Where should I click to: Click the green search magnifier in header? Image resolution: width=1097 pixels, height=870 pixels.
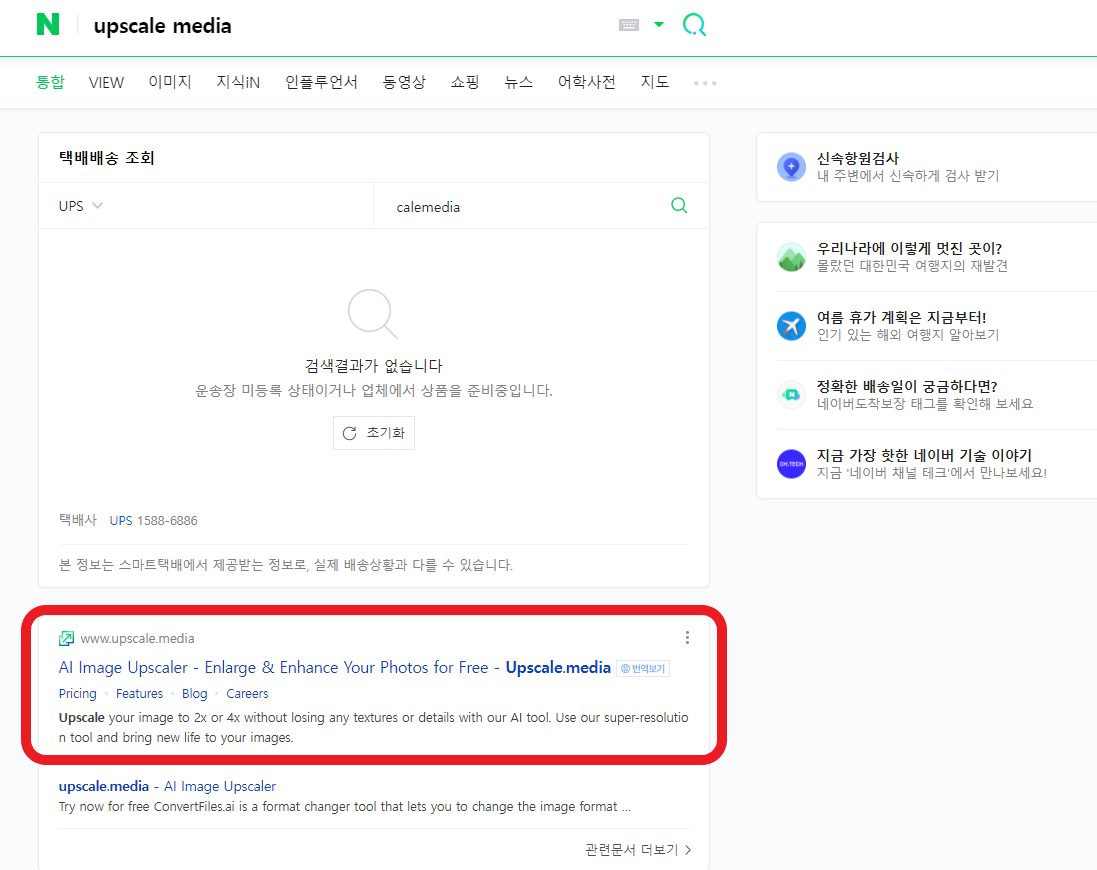(x=694, y=25)
